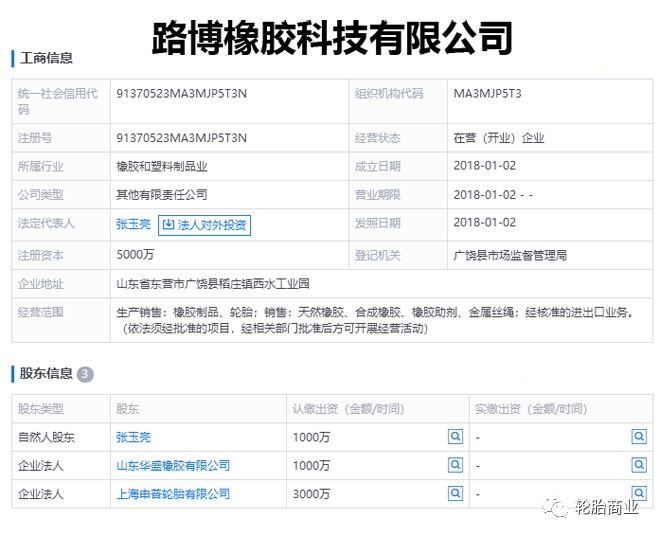Open 山东华盛橡胶有限公司 shareholder link
660x537 pixels.
173,465
